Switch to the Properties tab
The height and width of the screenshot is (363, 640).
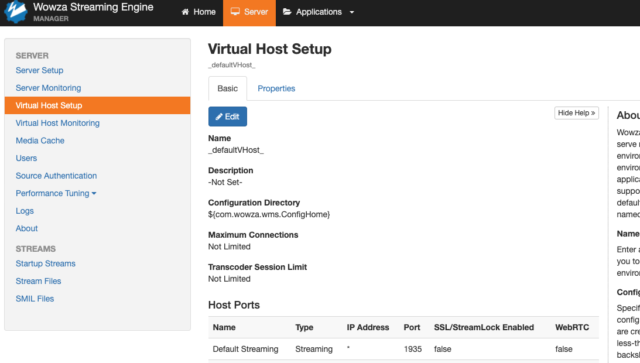coord(276,89)
